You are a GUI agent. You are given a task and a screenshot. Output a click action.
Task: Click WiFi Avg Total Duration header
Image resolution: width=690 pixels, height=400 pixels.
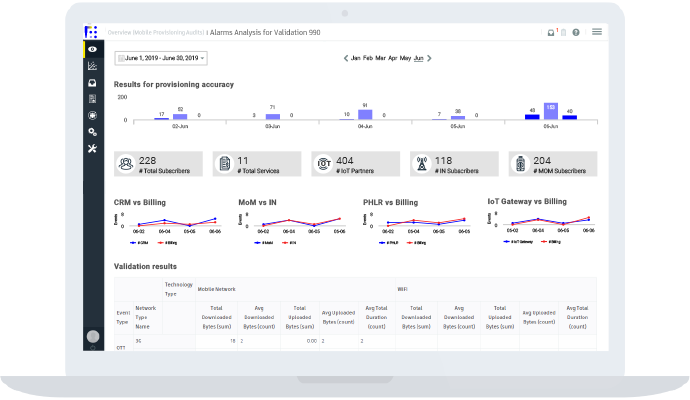click(x=577, y=318)
